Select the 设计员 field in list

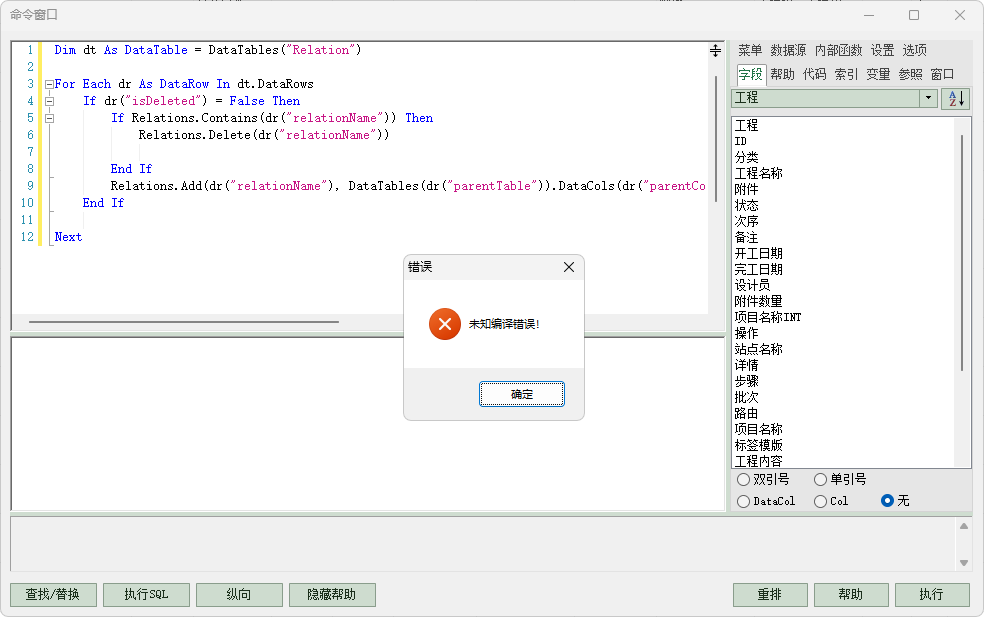(x=752, y=285)
